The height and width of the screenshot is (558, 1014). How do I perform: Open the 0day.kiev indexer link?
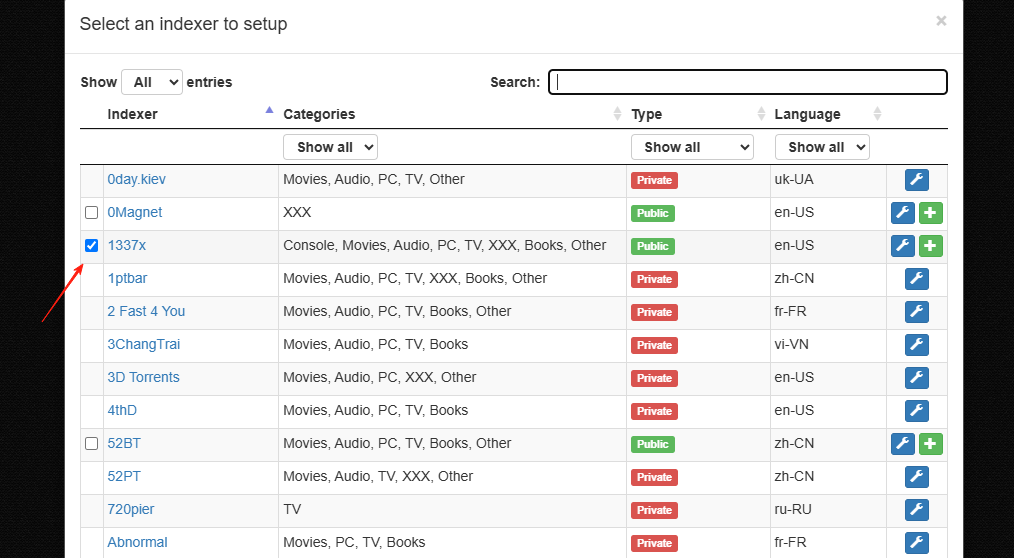coord(136,180)
